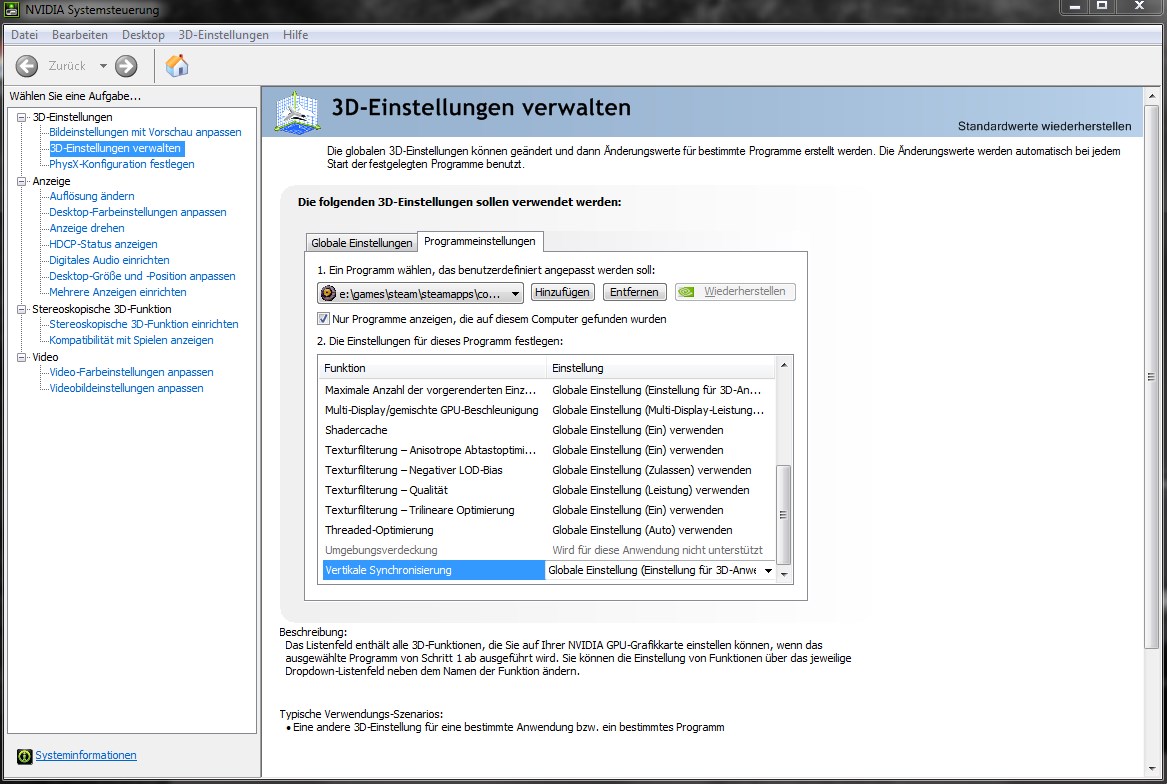Open Video-Farbeinstellungen anpassen
Viewport: 1167px width, 784px height.
tap(131, 372)
